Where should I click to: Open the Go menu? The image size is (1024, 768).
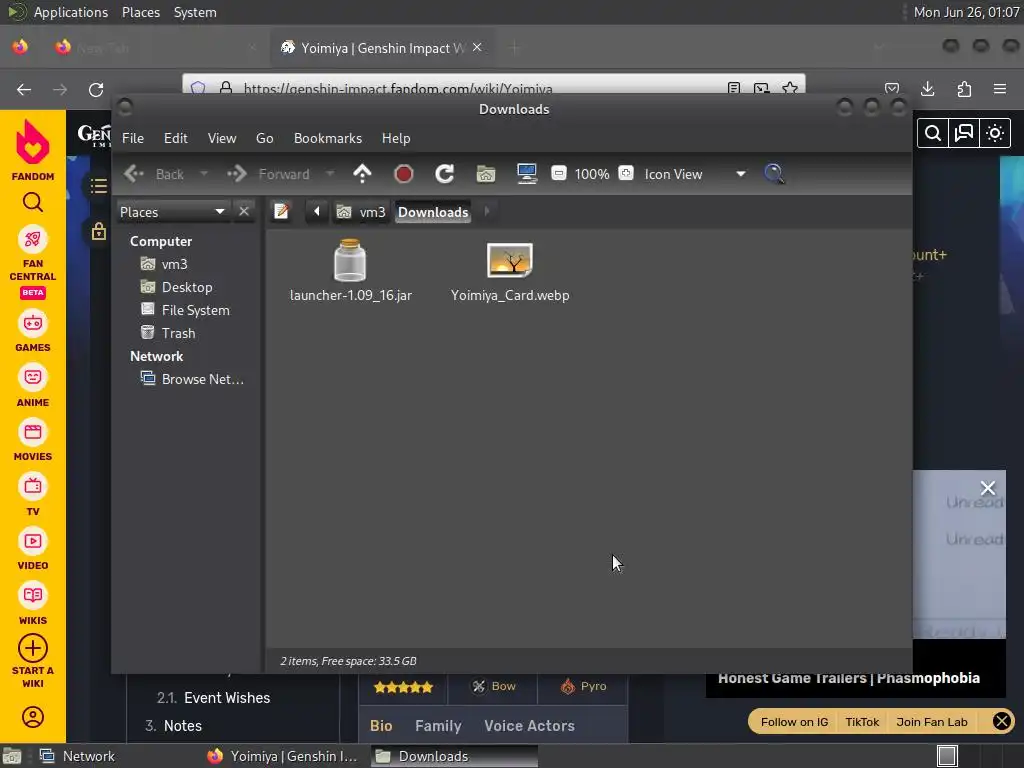coord(264,138)
